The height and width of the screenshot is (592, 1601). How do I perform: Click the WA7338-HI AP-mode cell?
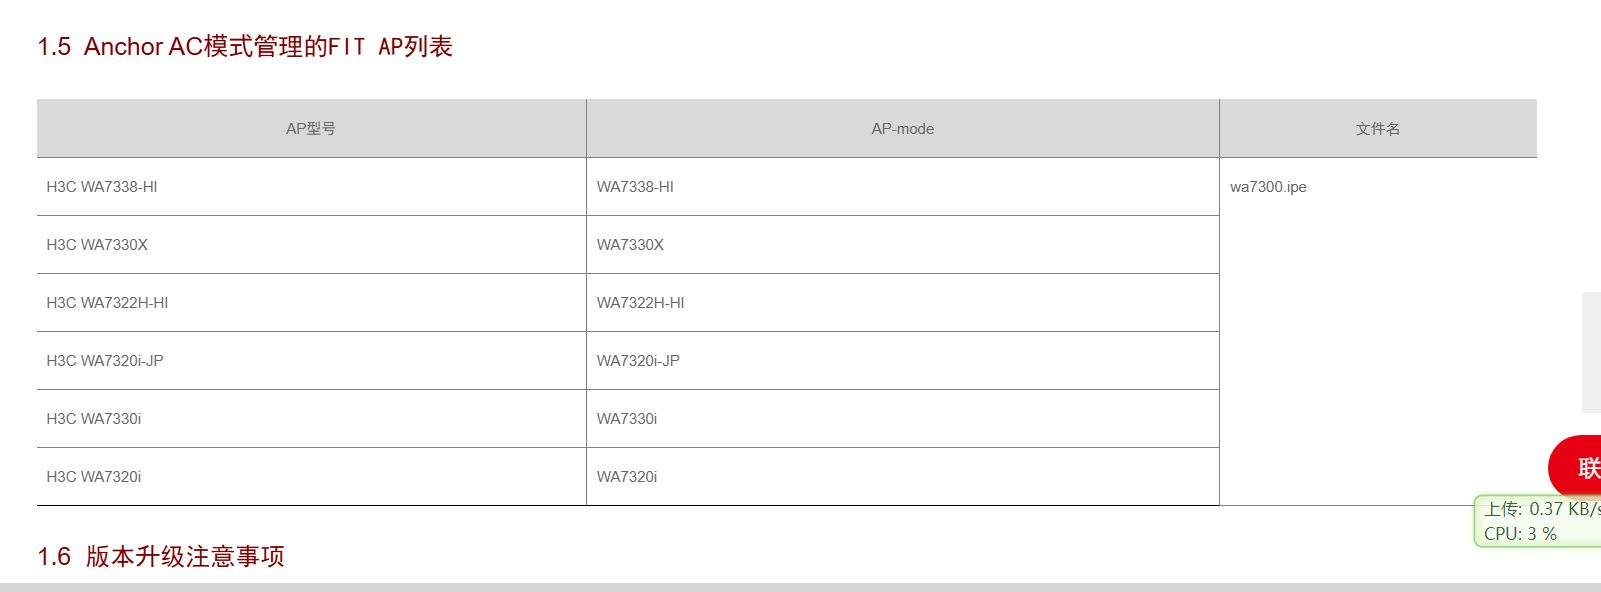tap(635, 187)
